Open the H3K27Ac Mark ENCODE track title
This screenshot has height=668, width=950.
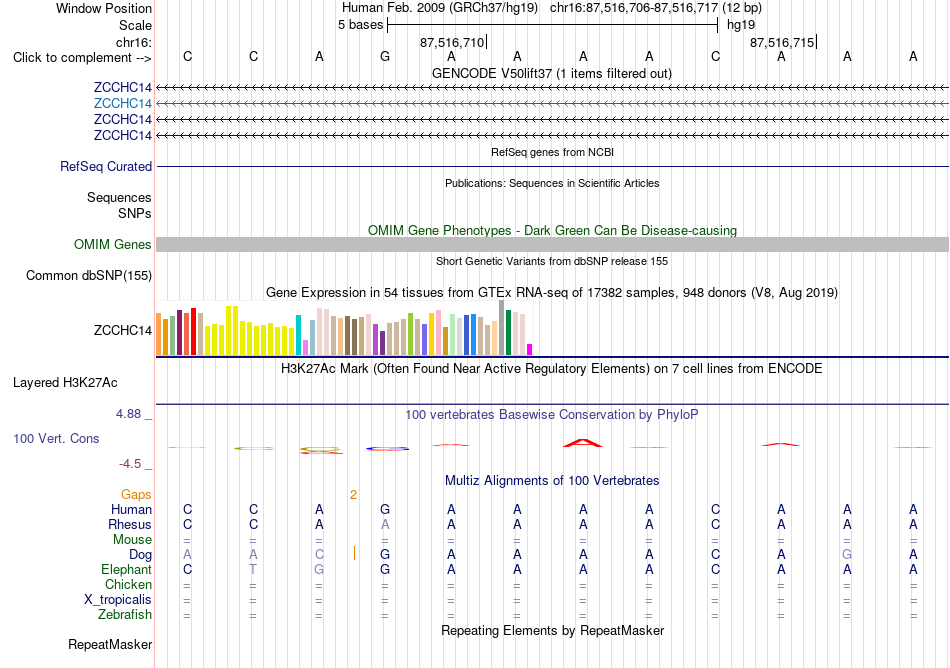click(x=552, y=369)
